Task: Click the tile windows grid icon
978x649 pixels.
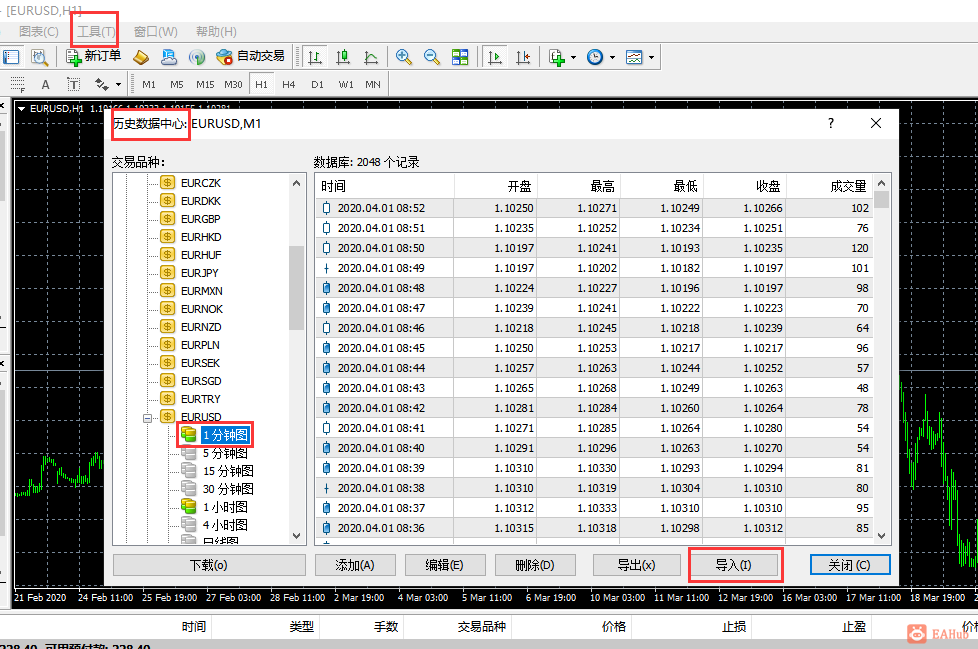Action: tap(460, 57)
